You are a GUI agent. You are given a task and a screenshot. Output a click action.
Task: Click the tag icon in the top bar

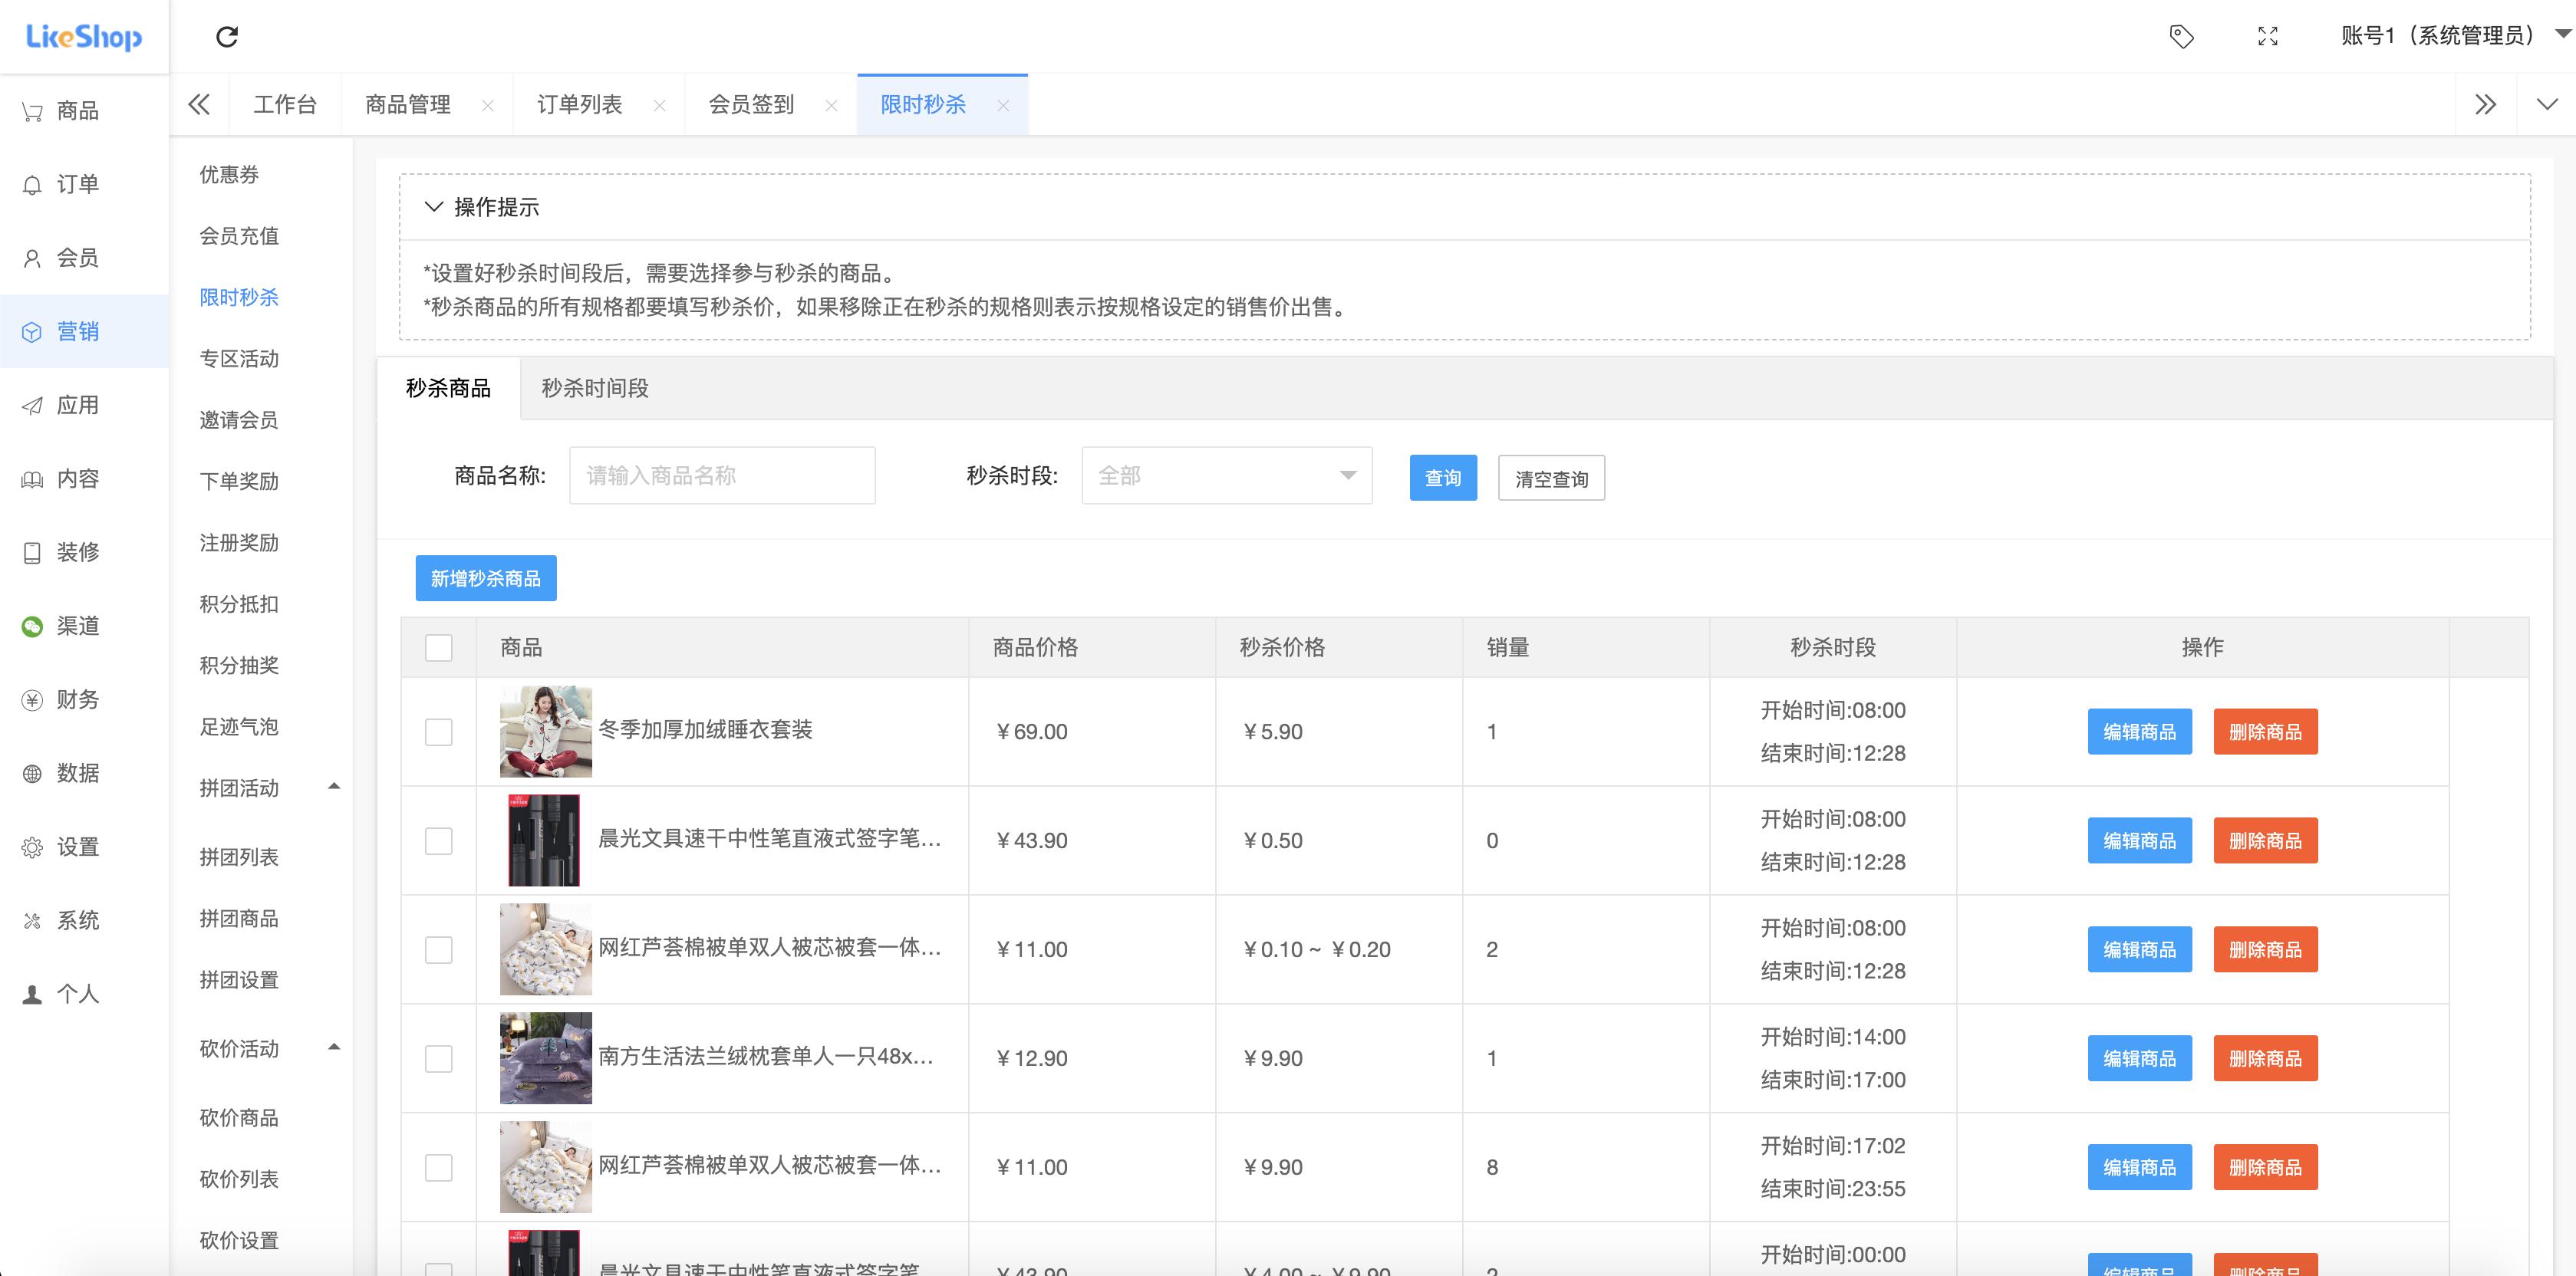click(2182, 36)
